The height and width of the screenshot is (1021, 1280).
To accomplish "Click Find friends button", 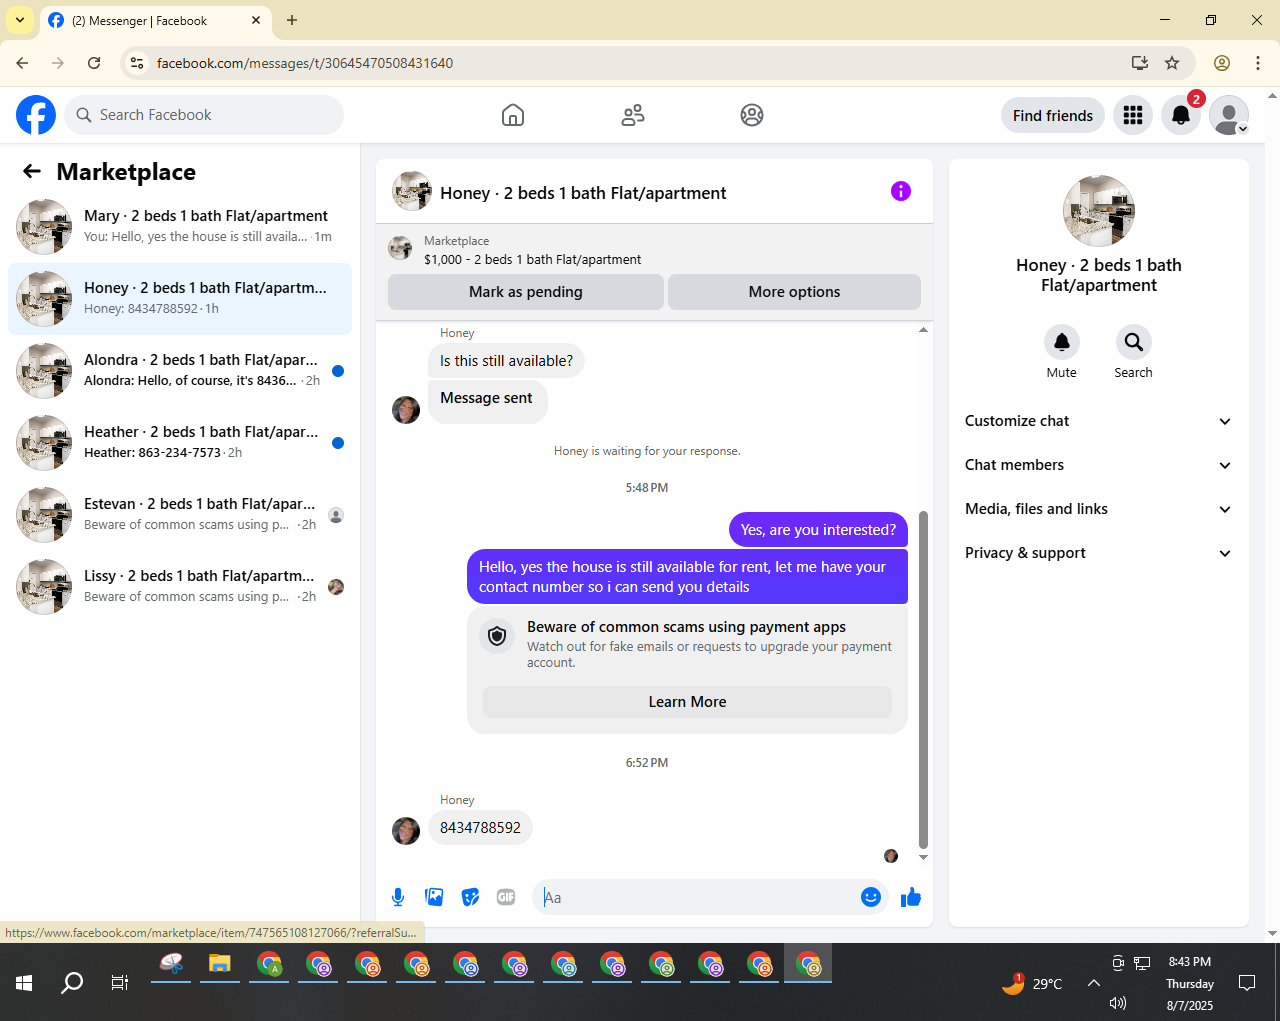I will 1053,115.
